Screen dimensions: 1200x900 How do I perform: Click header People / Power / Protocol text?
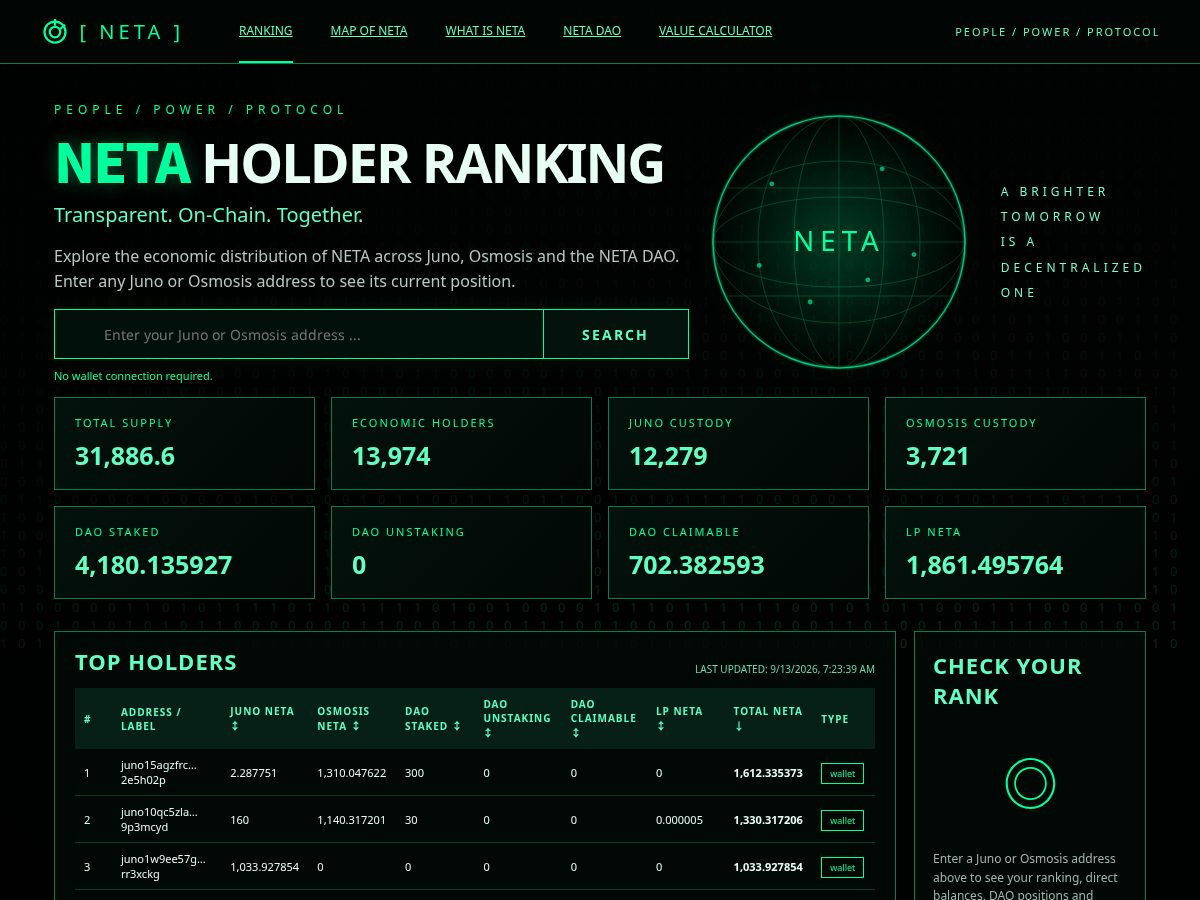coord(1057,32)
